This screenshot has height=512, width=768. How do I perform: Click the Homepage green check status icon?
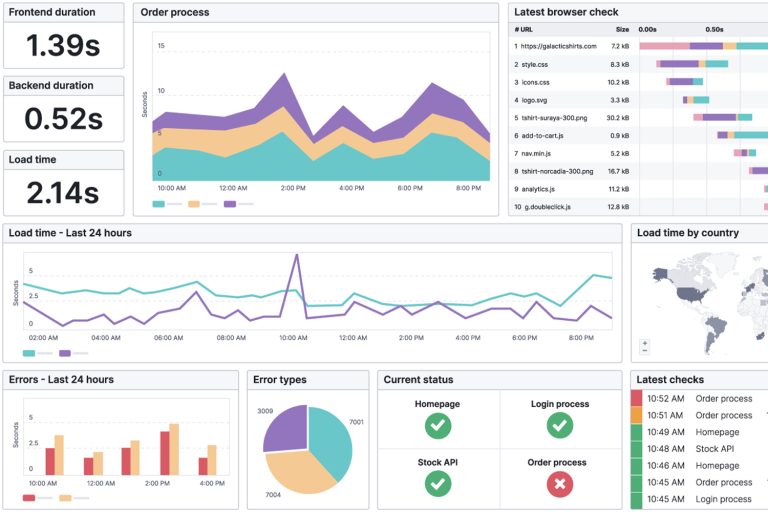[437, 426]
